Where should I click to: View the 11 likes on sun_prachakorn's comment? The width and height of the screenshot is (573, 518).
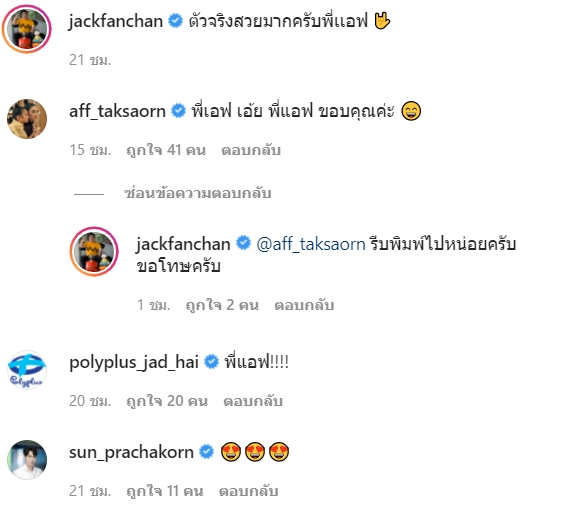tap(164, 491)
